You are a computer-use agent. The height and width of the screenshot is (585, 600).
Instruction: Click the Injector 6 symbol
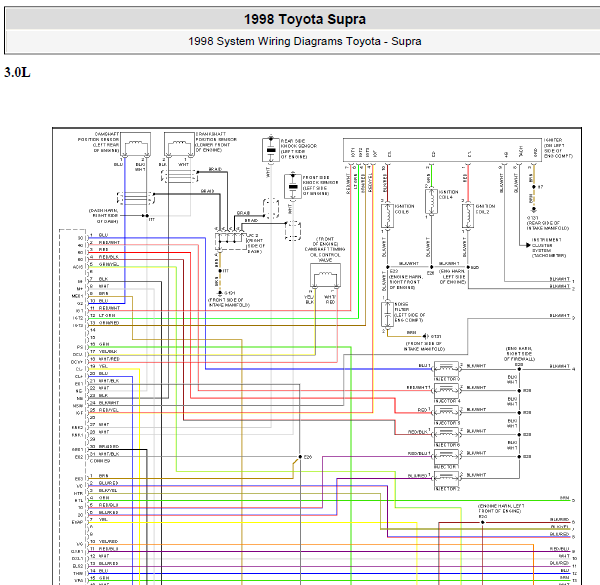point(446,434)
